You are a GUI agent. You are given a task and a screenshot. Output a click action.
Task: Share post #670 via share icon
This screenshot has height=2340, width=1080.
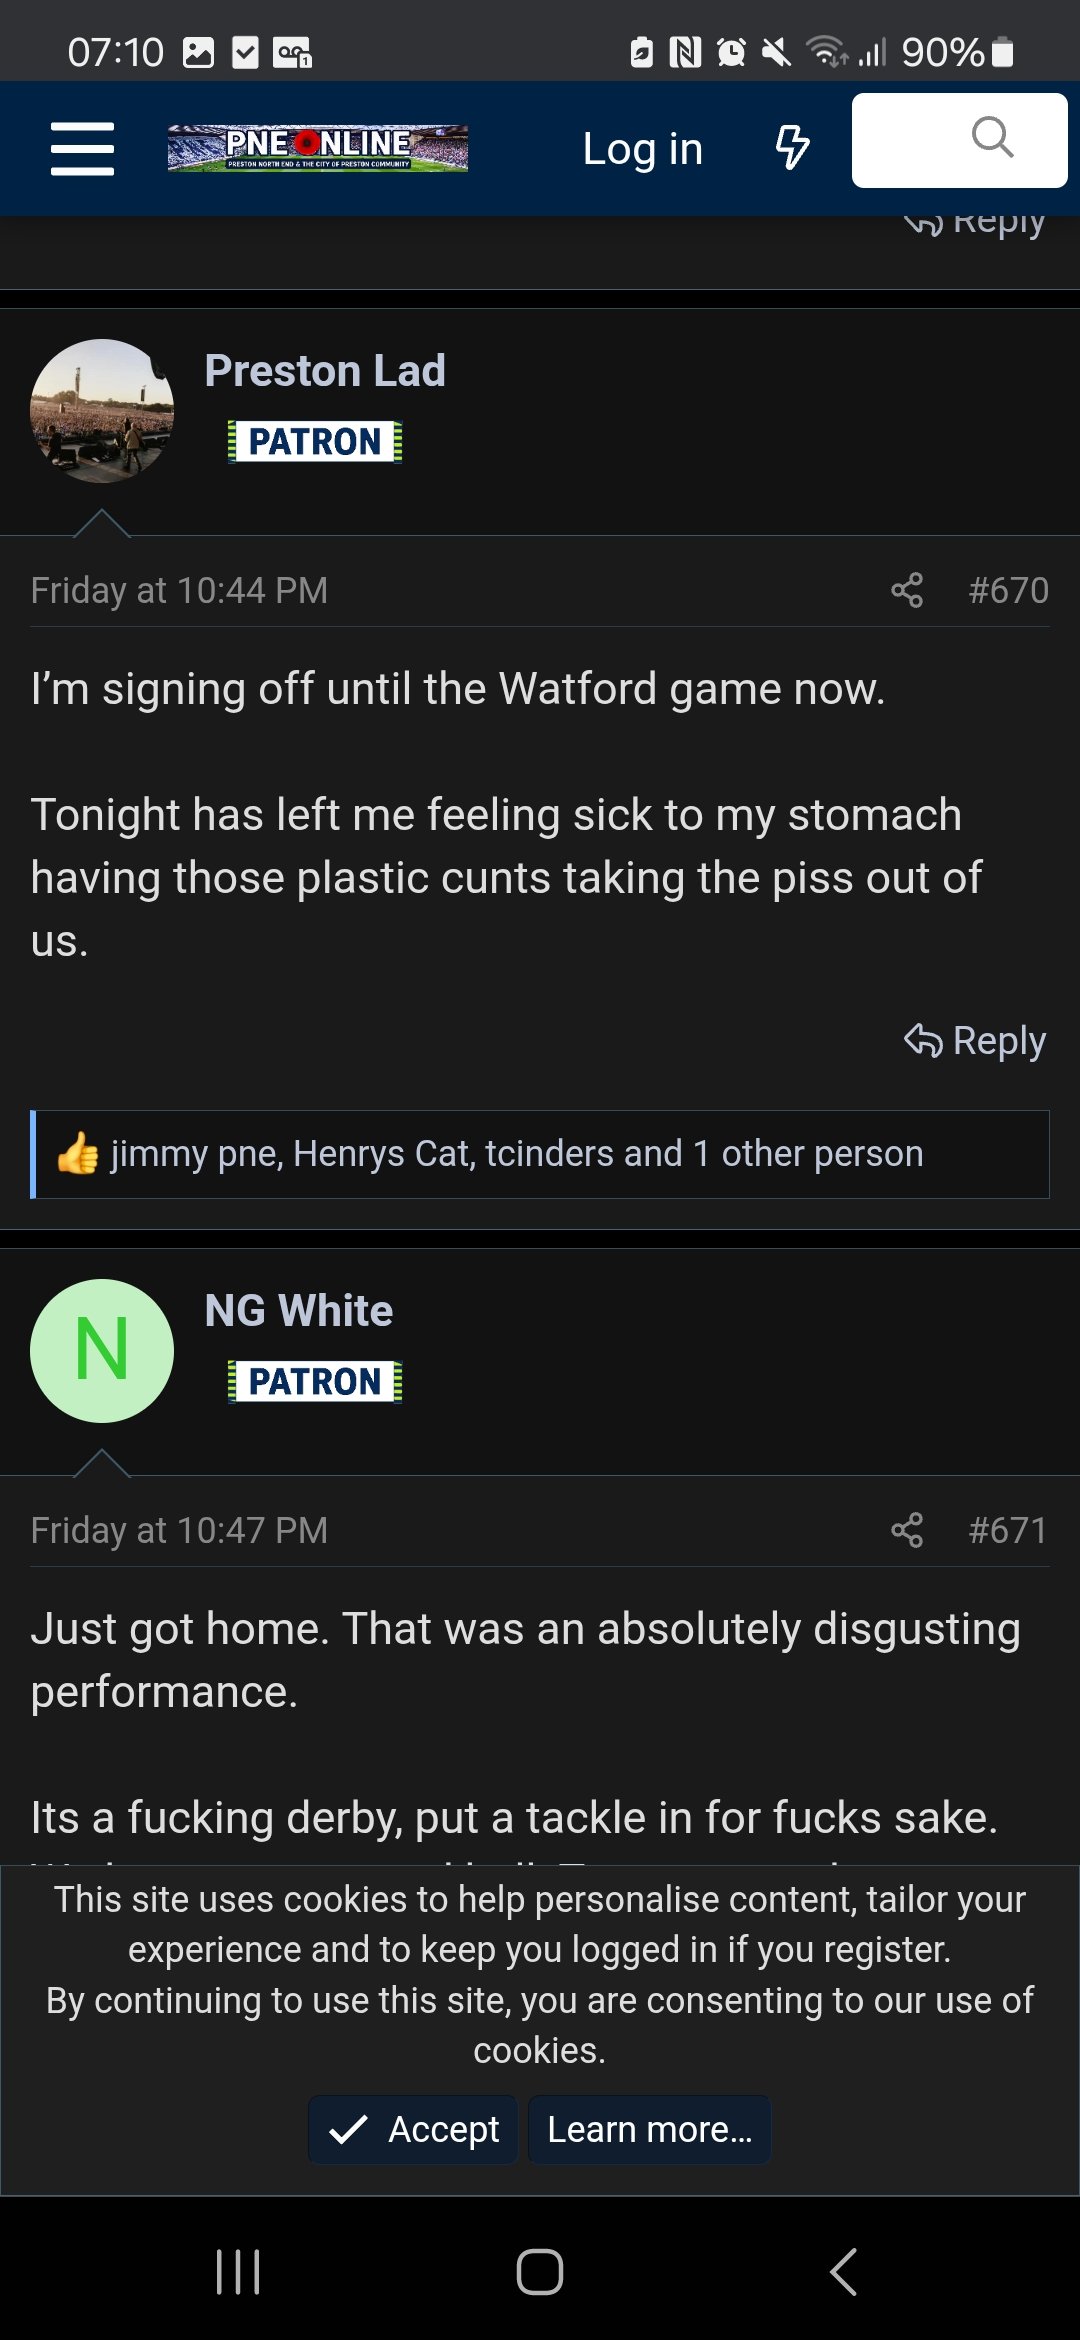pyautogui.click(x=907, y=590)
